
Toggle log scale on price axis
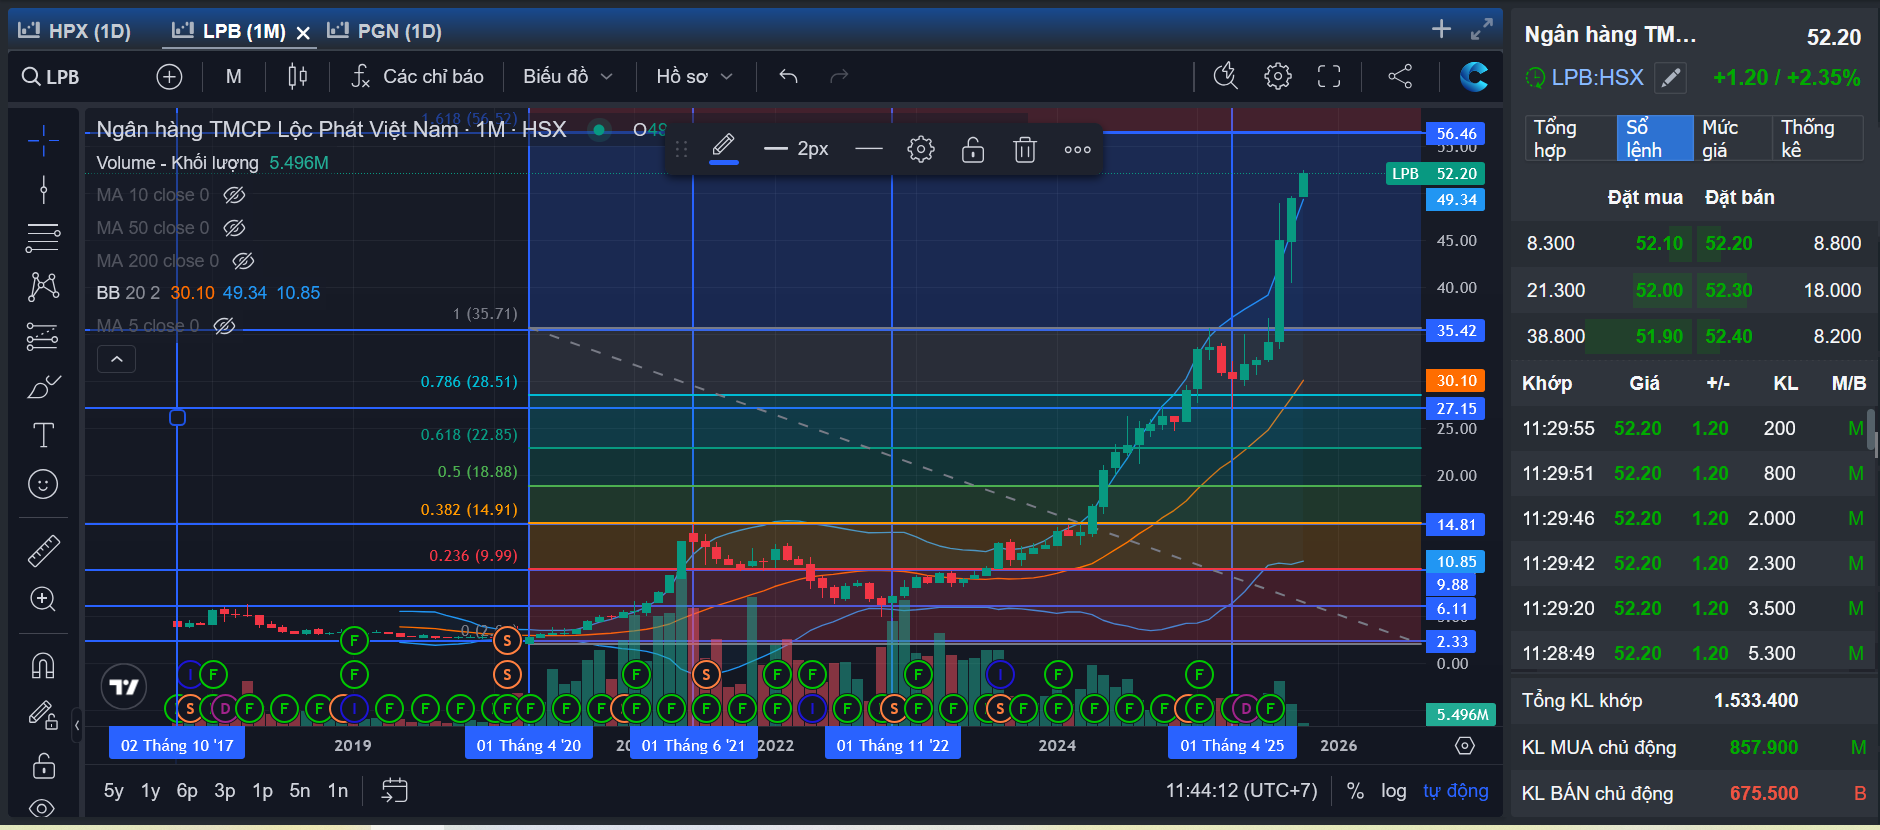(1394, 791)
